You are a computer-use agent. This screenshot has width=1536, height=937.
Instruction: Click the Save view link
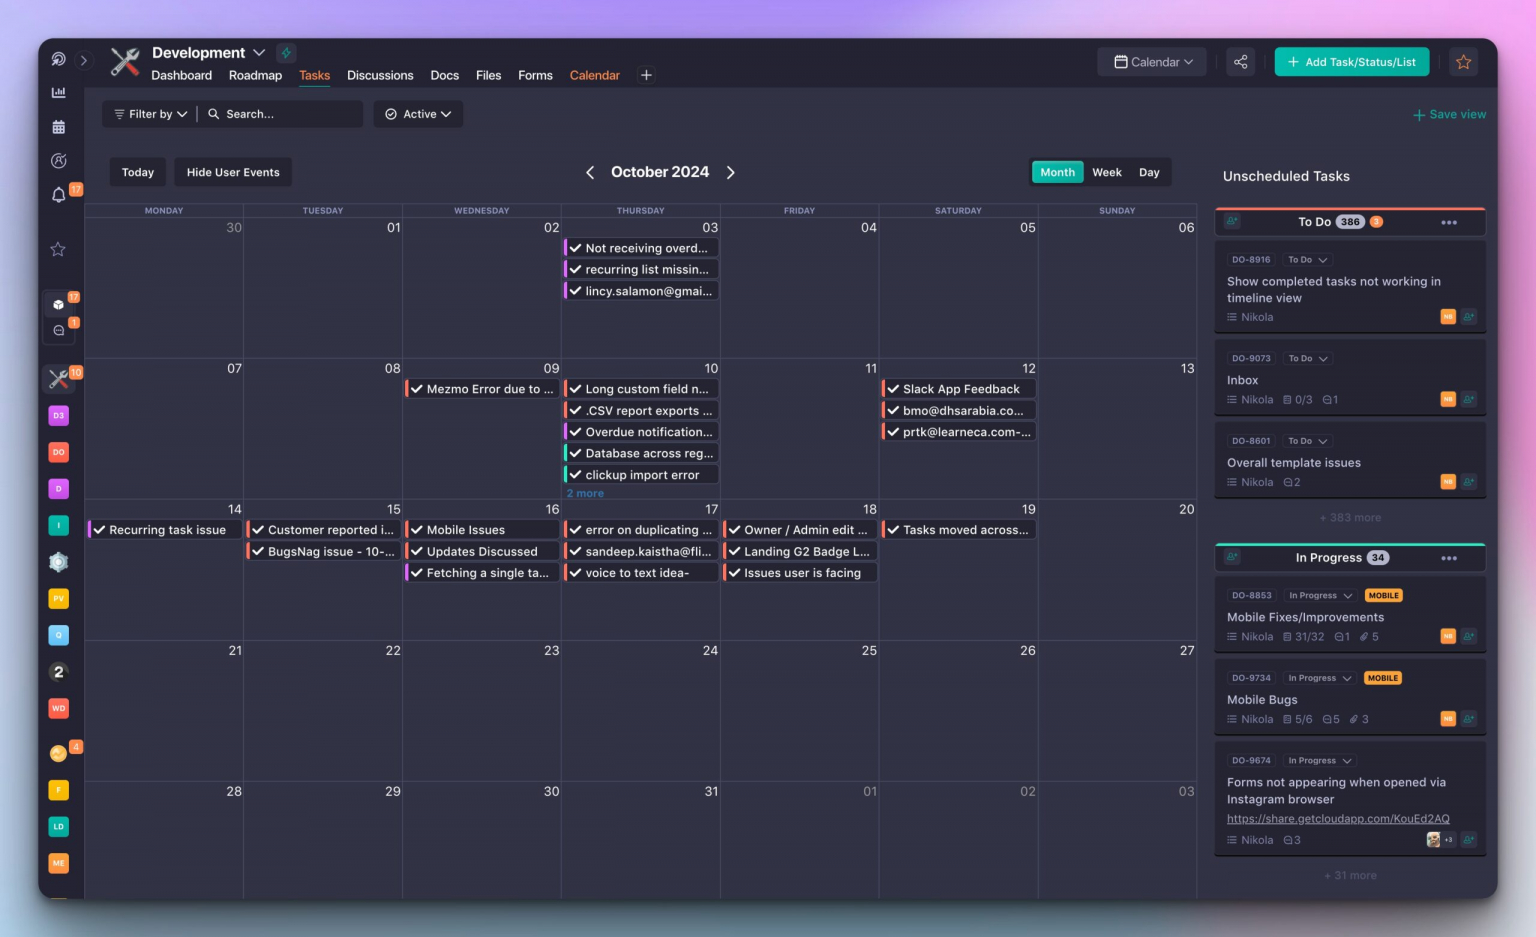tap(1449, 115)
